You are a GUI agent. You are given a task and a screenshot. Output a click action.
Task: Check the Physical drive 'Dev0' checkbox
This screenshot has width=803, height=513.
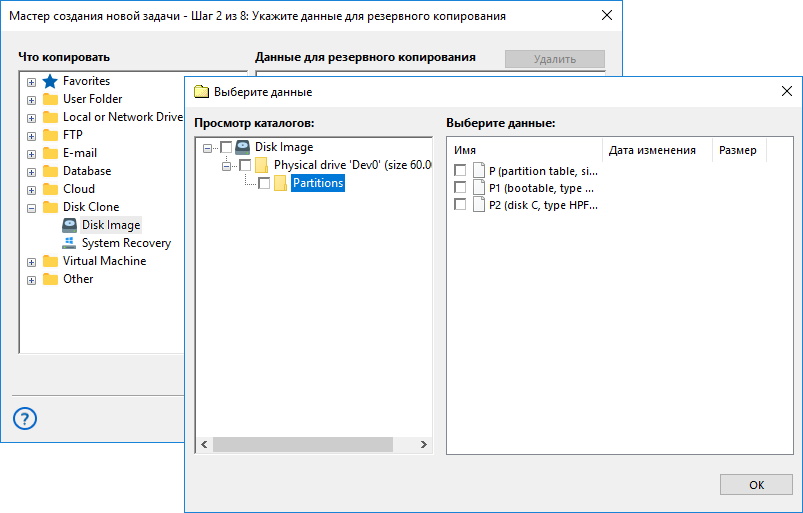coord(245,165)
